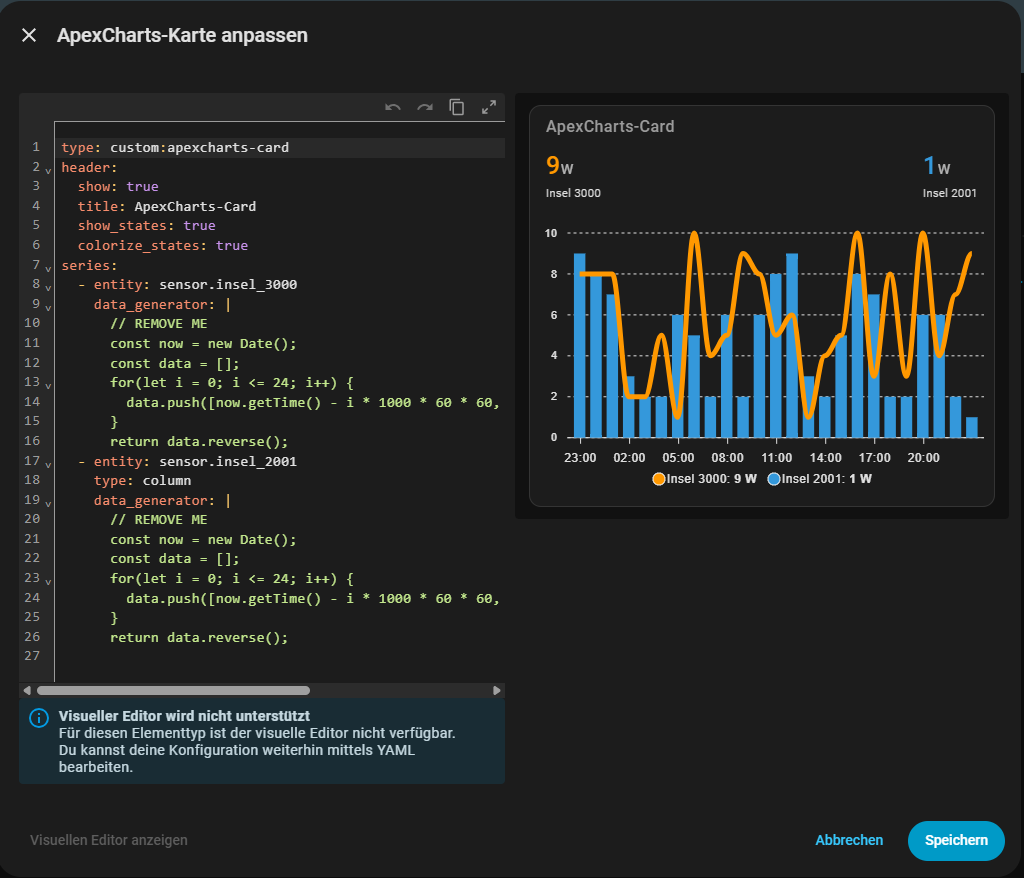Image resolution: width=1024 pixels, height=878 pixels.
Task: Click the horizontal scrollbar thumb in editor
Action: coord(173,690)
